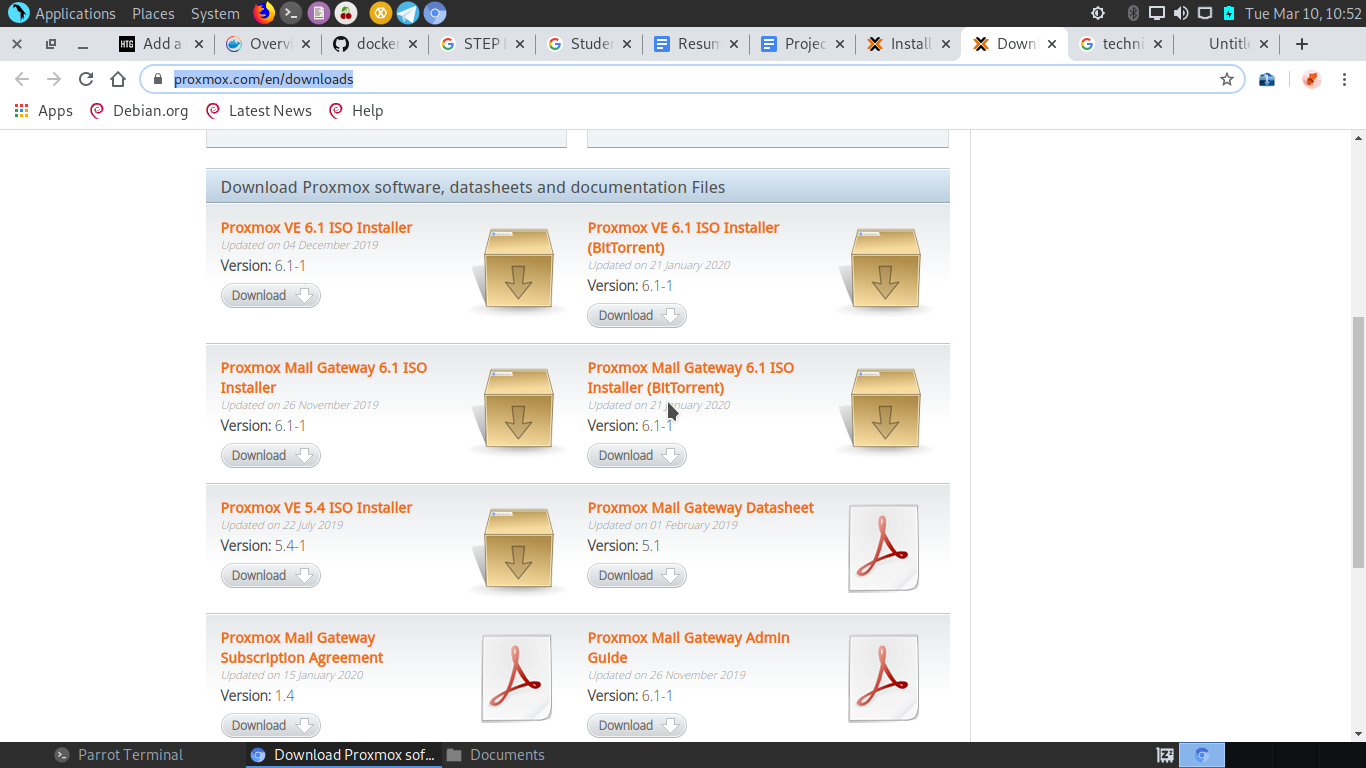1366x768 pixels.
Task: Open the Latest News bookmark
Action: [x=258, y=111]
